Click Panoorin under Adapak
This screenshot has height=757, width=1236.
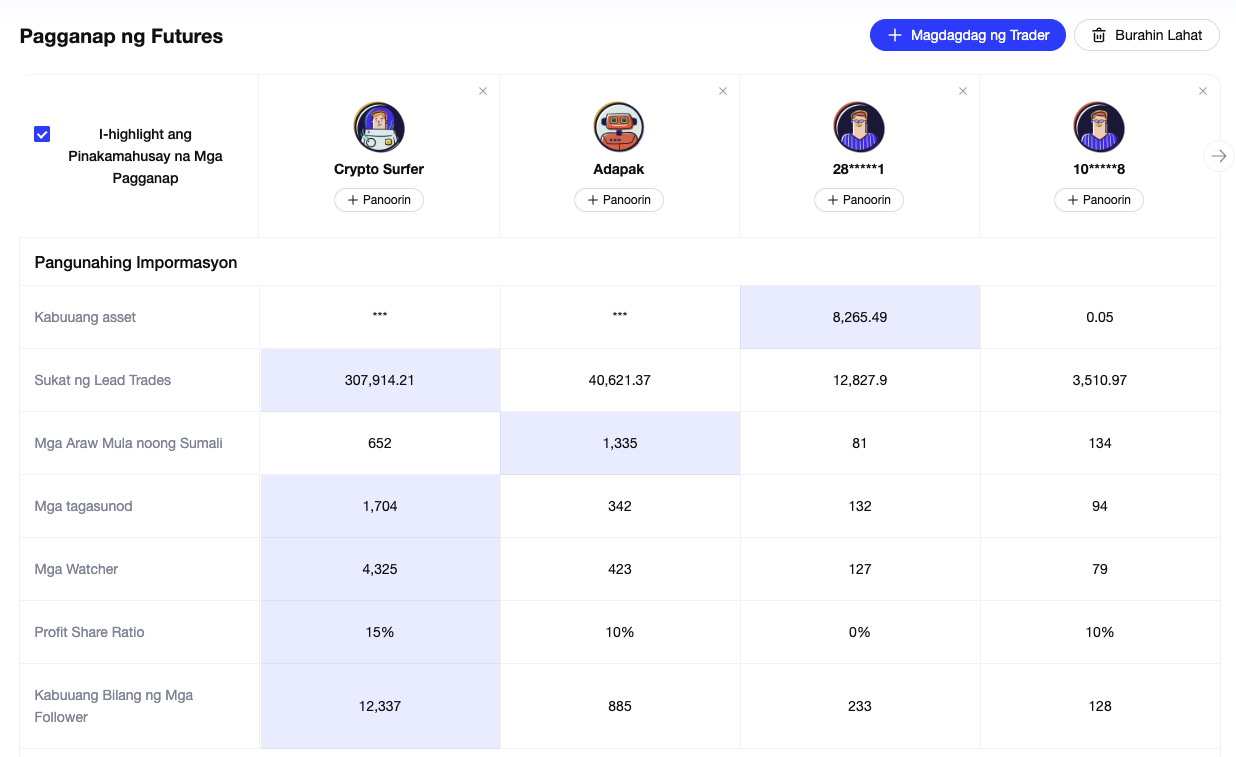pyautogui.click(x=619, y=200)
